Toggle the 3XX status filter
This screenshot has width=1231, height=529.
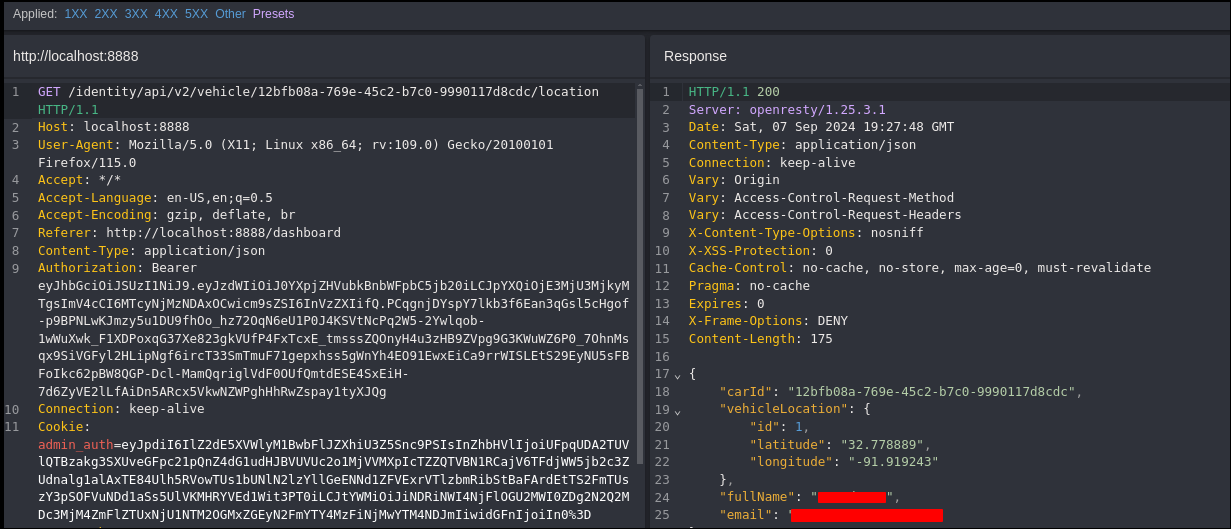[x=136, y=14]
